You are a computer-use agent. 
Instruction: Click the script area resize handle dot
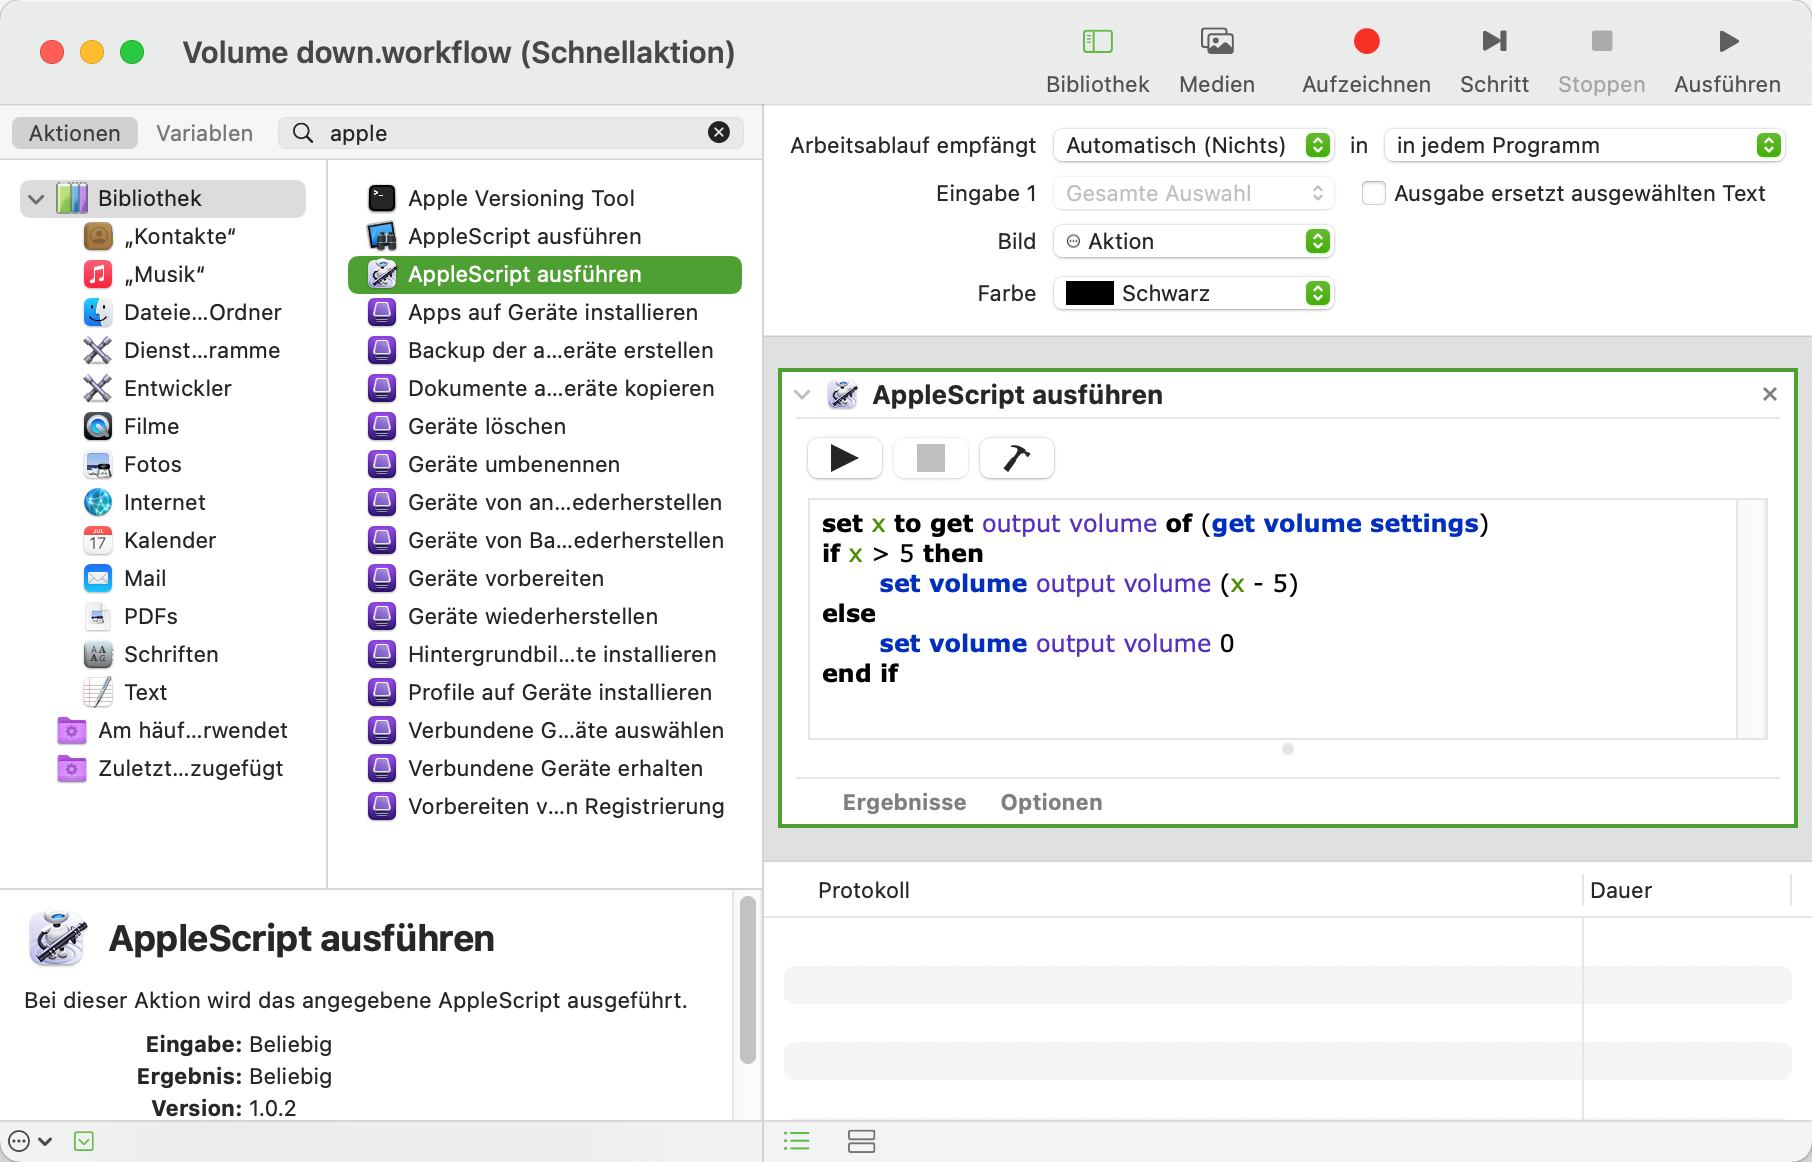pos(1288,749)
